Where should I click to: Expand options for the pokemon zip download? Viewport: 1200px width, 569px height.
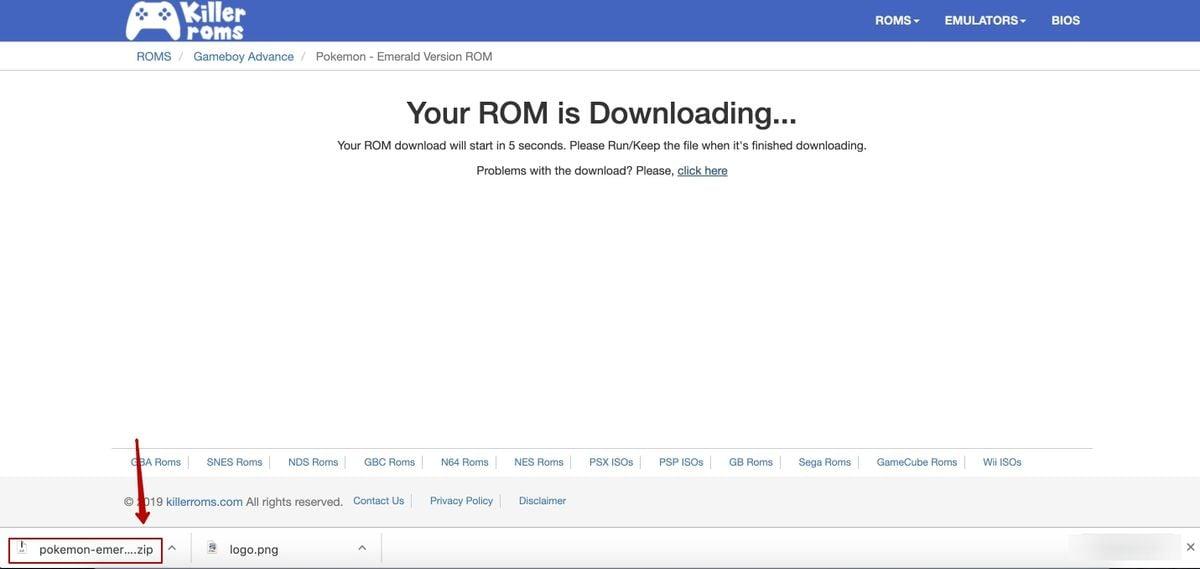point(172,548)
